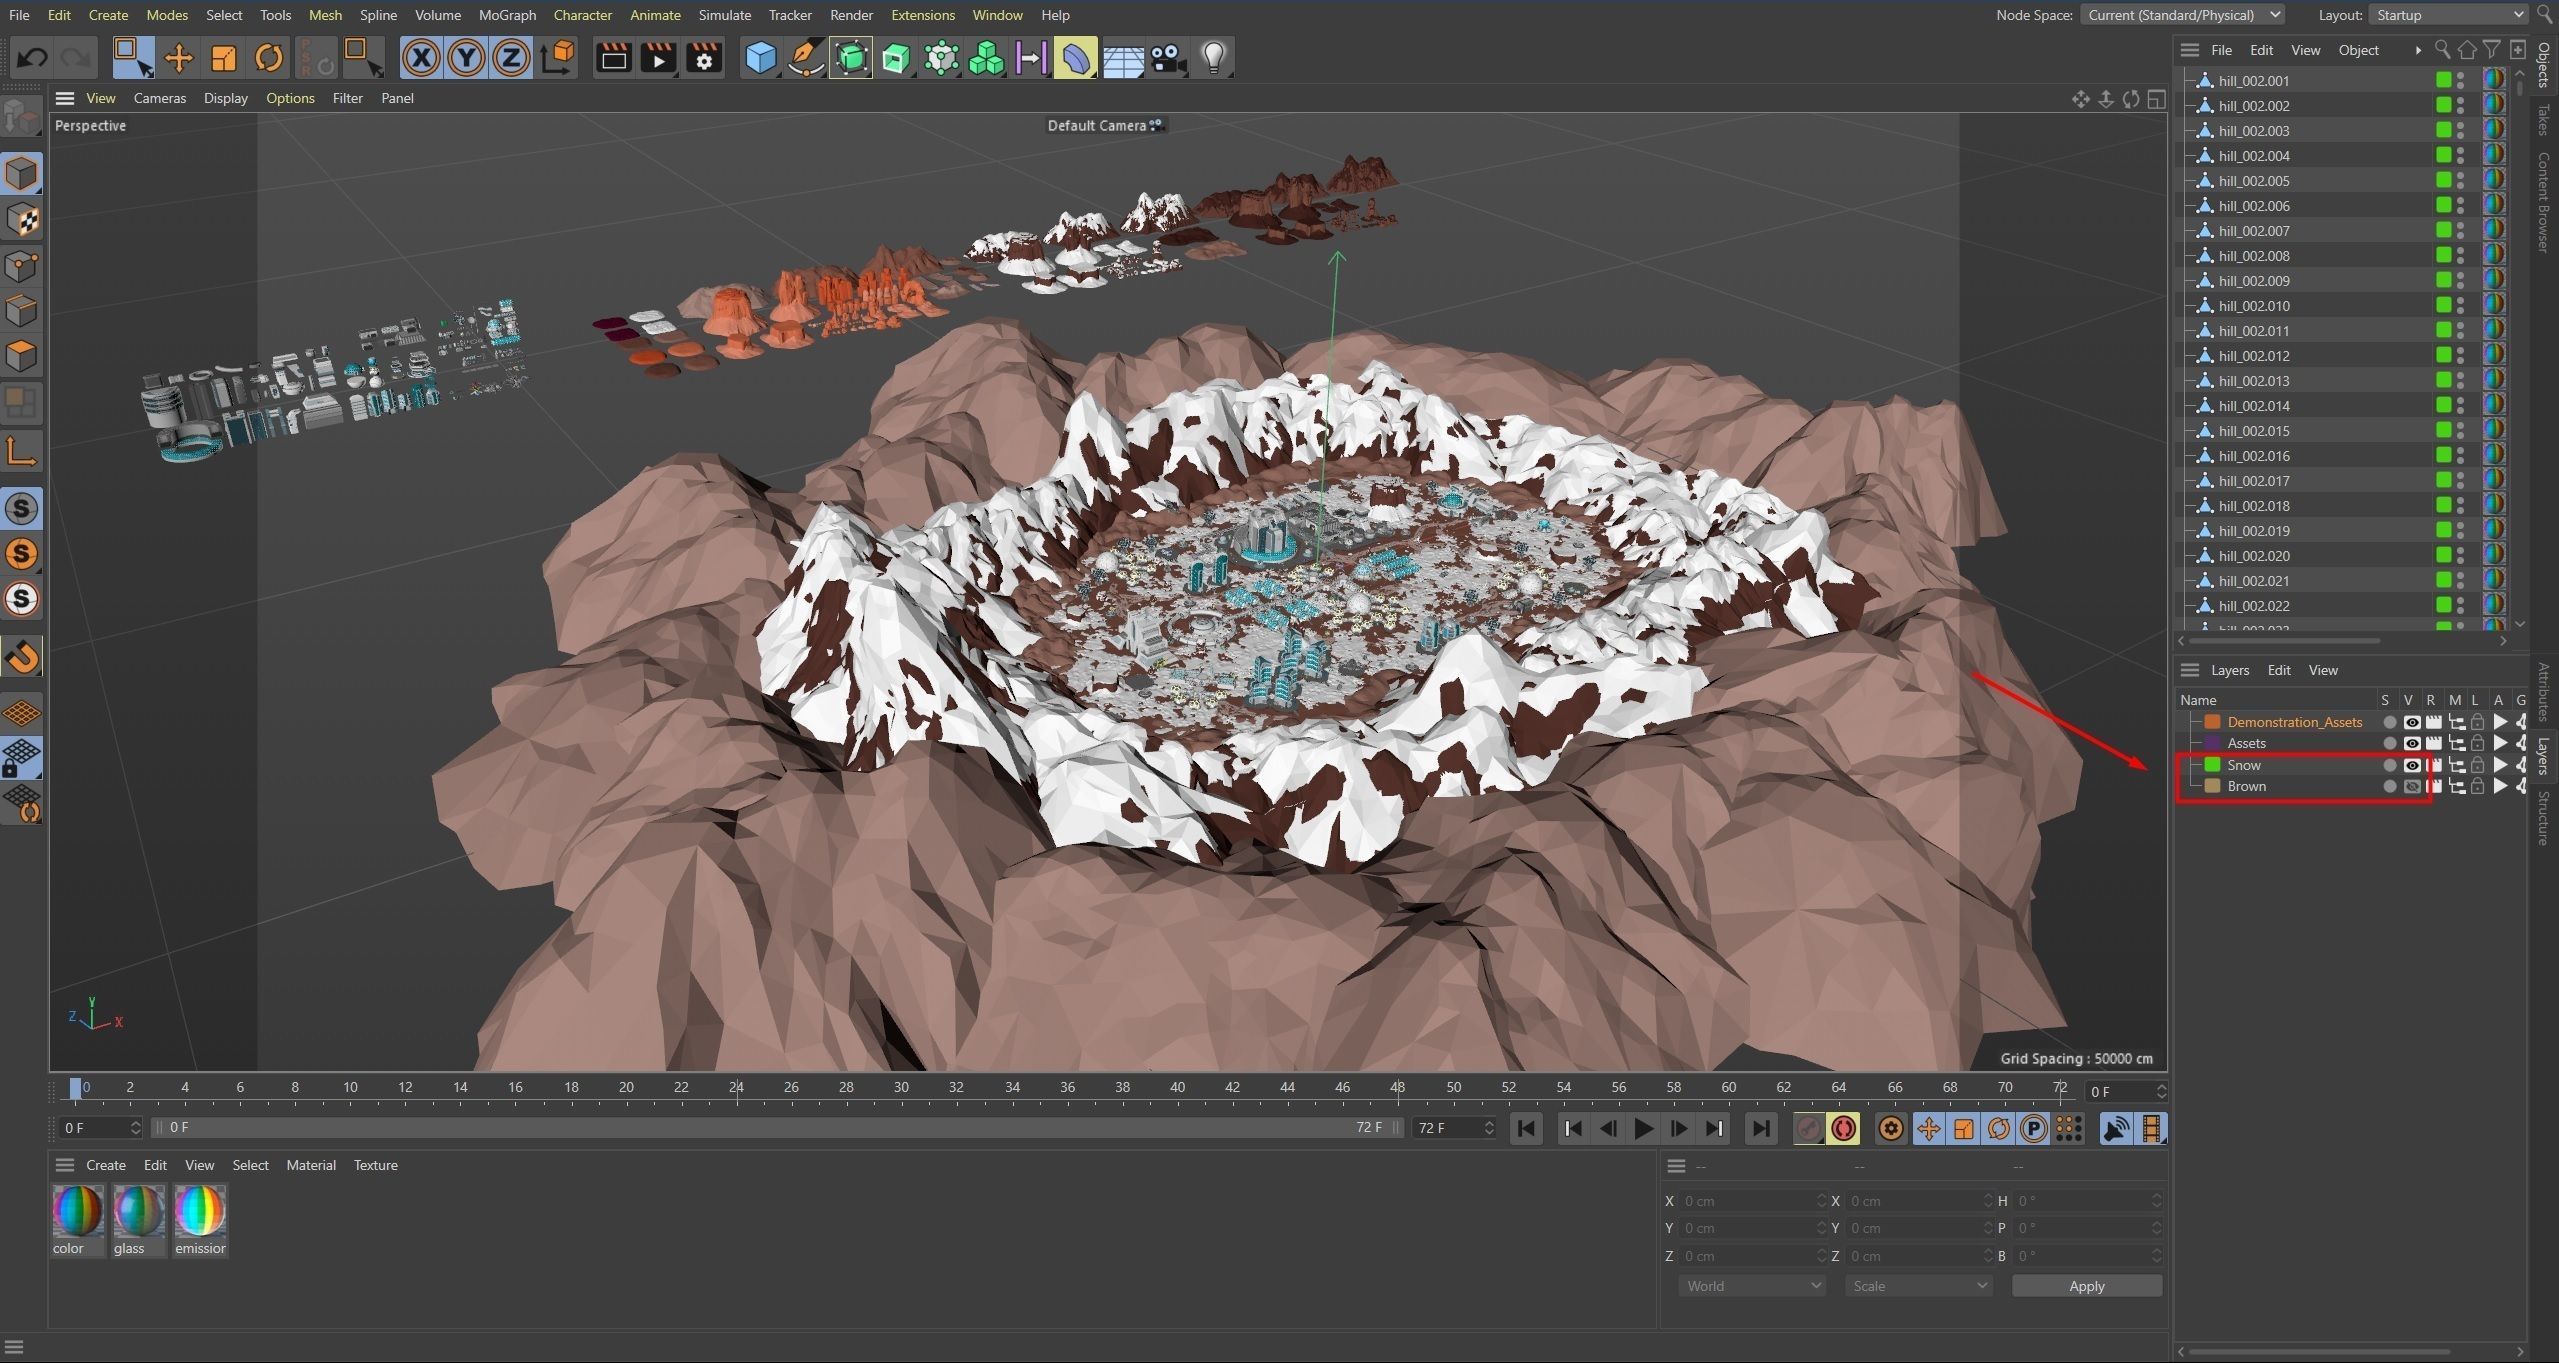Toggle visibility eye of Snow layer
The height and width of the screenshot is (1363, 2559).
click(2412, 765)
